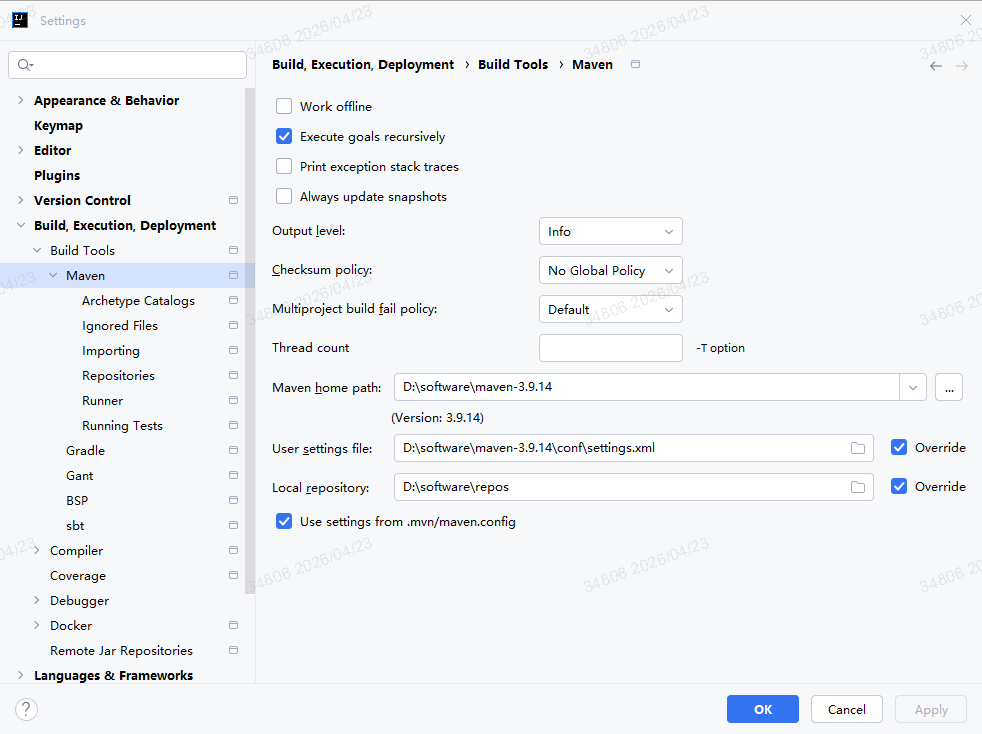Click project icon on Runner row
This screenshot has width=982, height=734.
coord(234,401)
